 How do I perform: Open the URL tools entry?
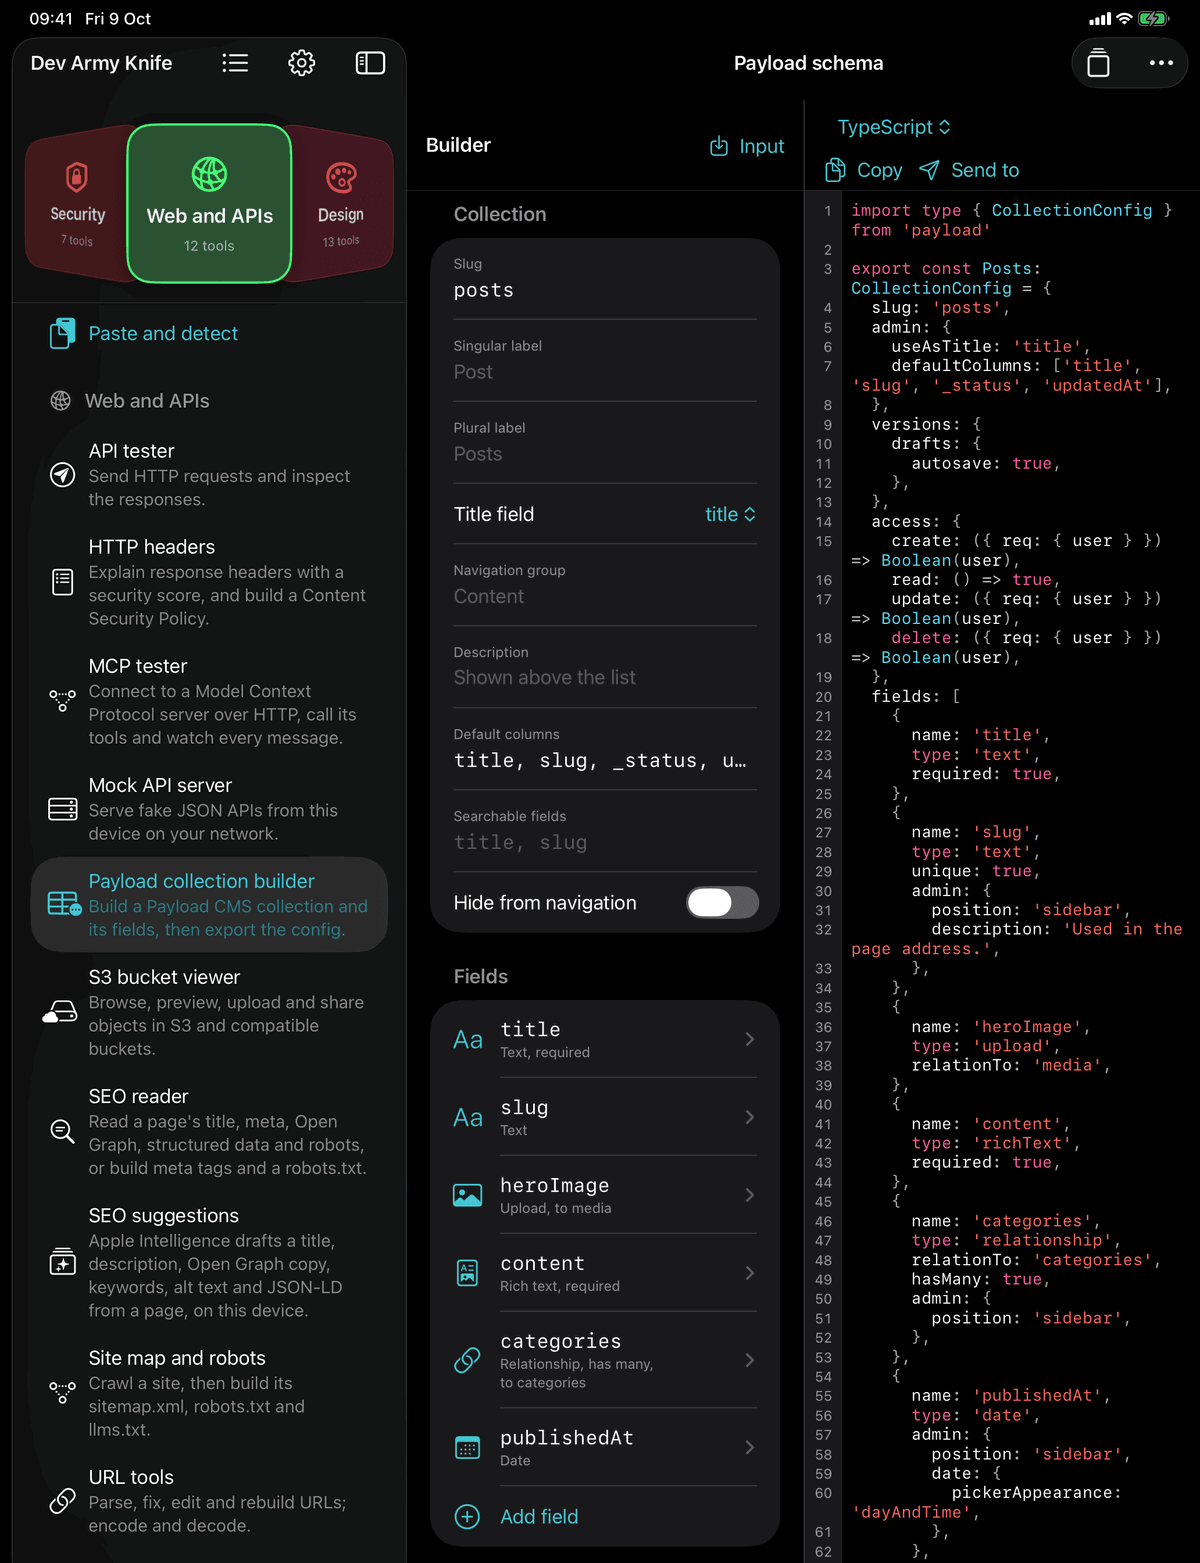[x=210, y=1501]
